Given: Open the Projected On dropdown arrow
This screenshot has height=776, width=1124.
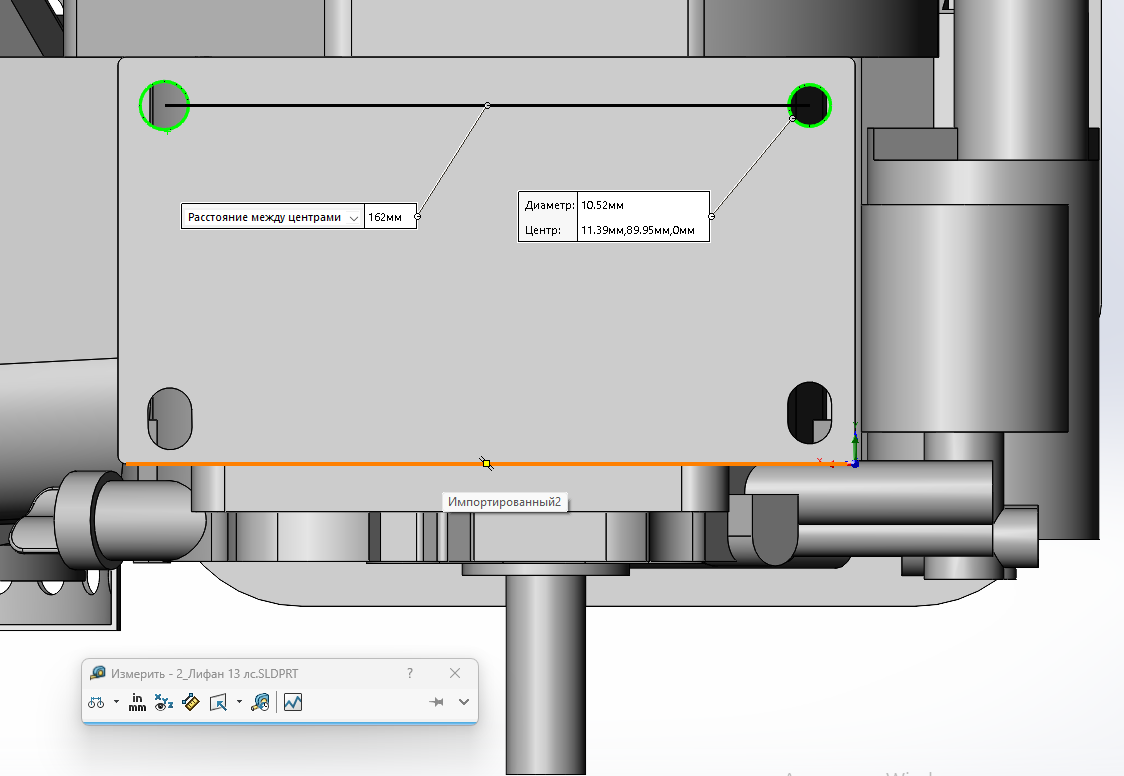Looking at the screenshot, I should click(239, 703).
